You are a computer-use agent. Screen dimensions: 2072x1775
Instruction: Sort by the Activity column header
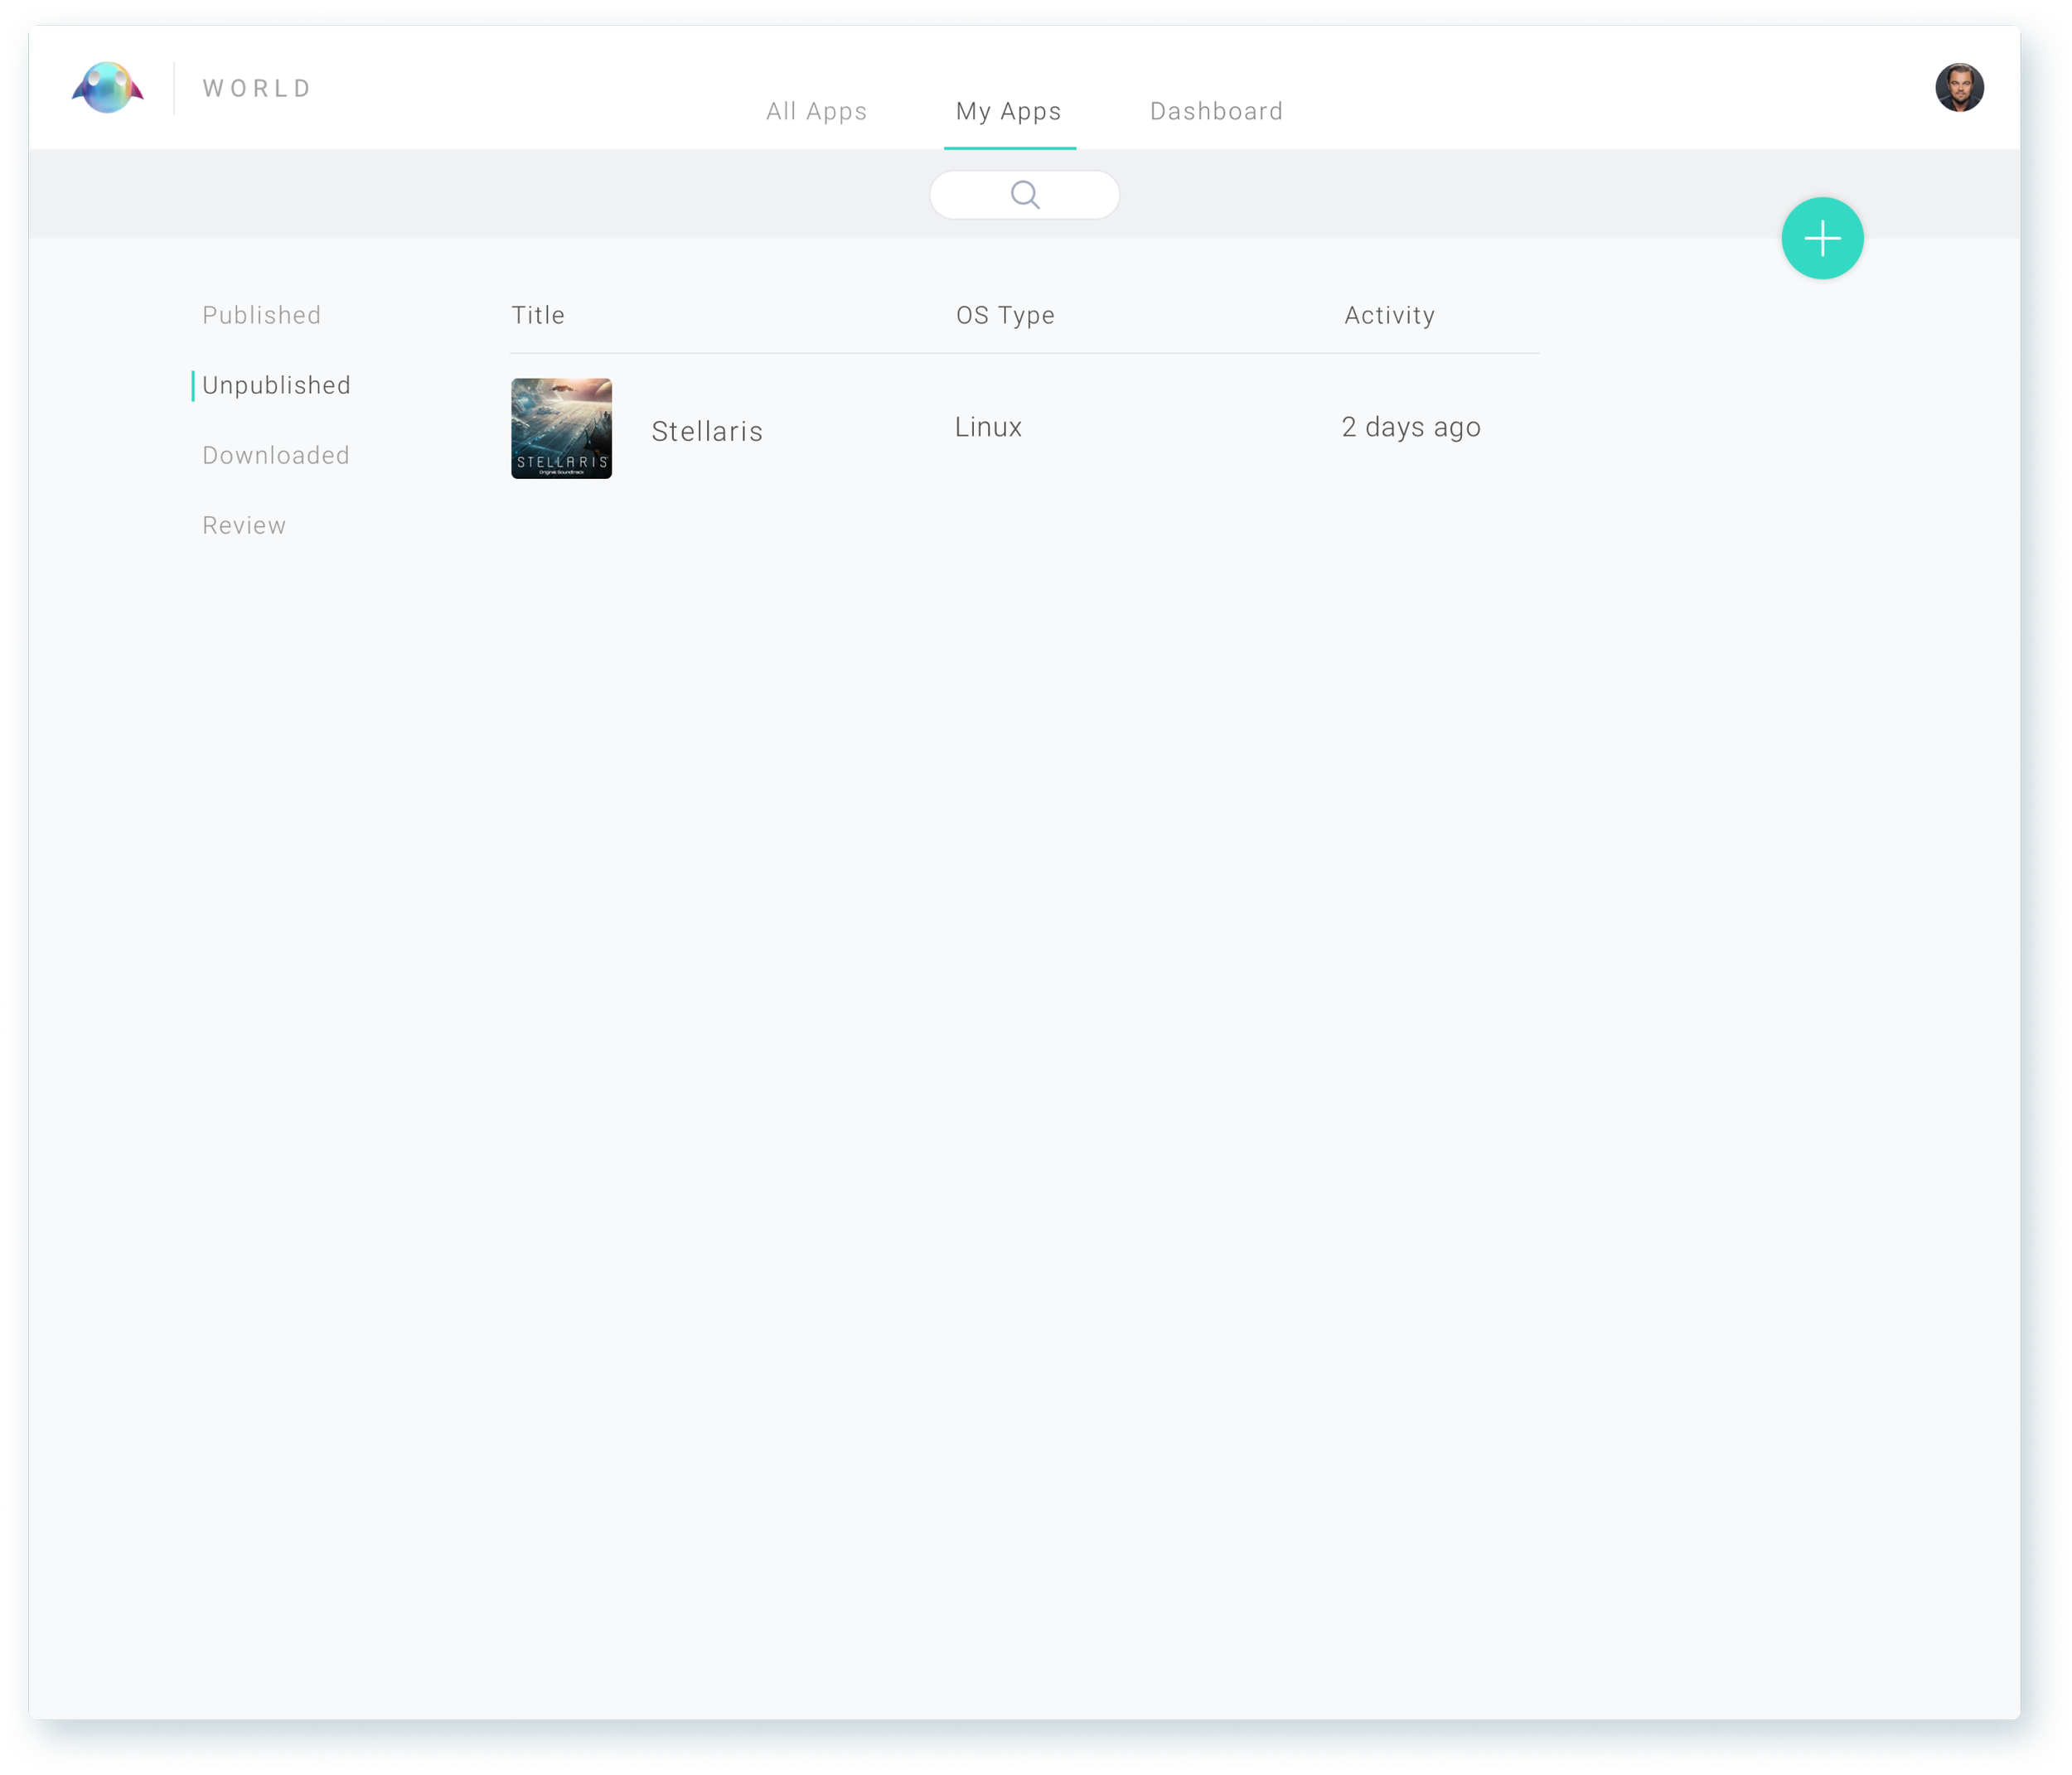click(x=1389, y=316)
